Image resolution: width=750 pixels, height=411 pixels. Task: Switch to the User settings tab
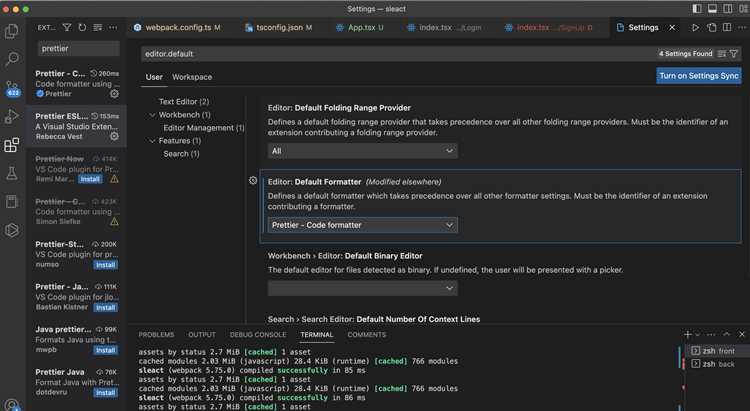[154, 77]
